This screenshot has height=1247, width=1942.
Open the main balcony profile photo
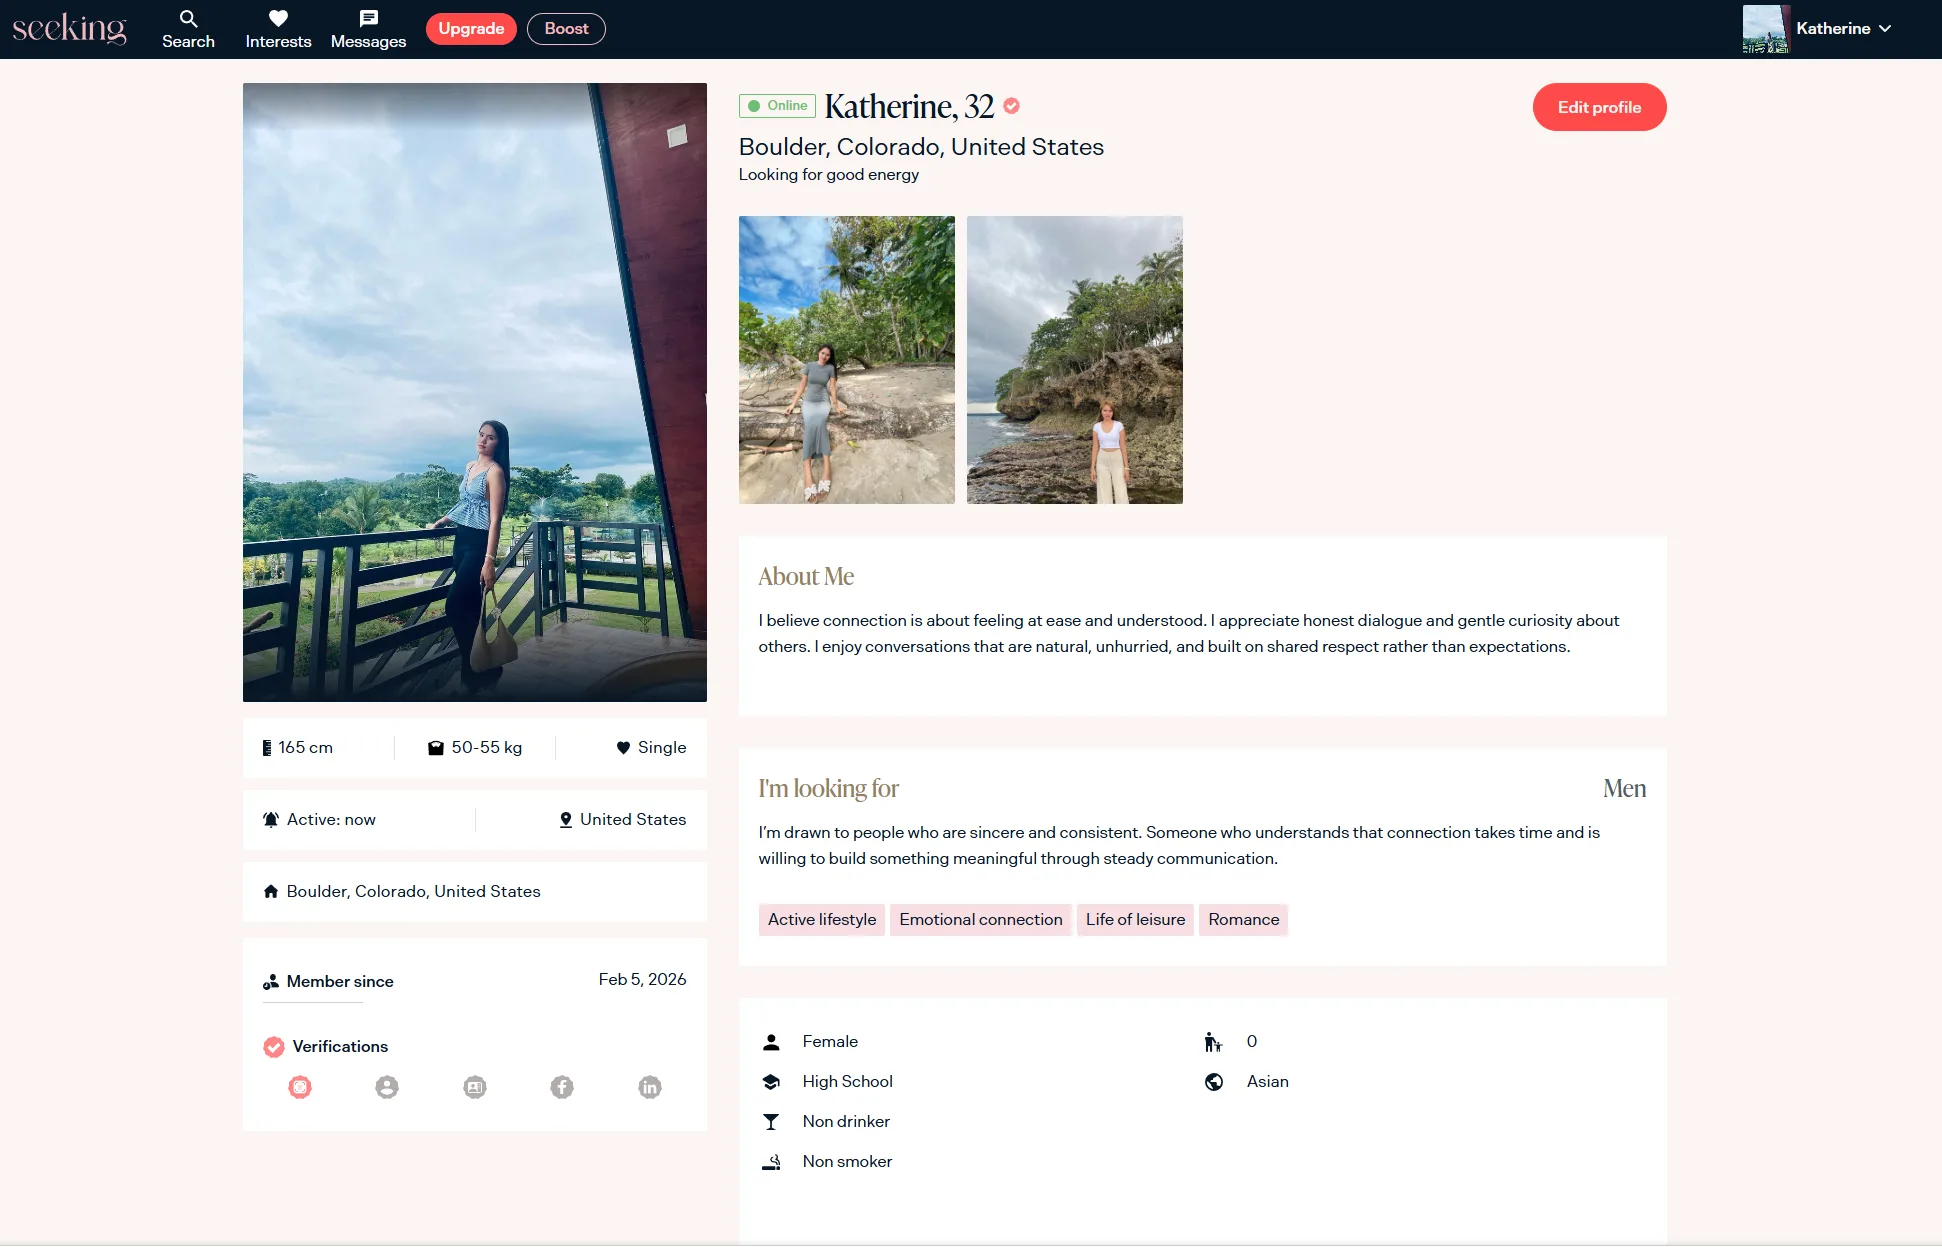point(475,392)
